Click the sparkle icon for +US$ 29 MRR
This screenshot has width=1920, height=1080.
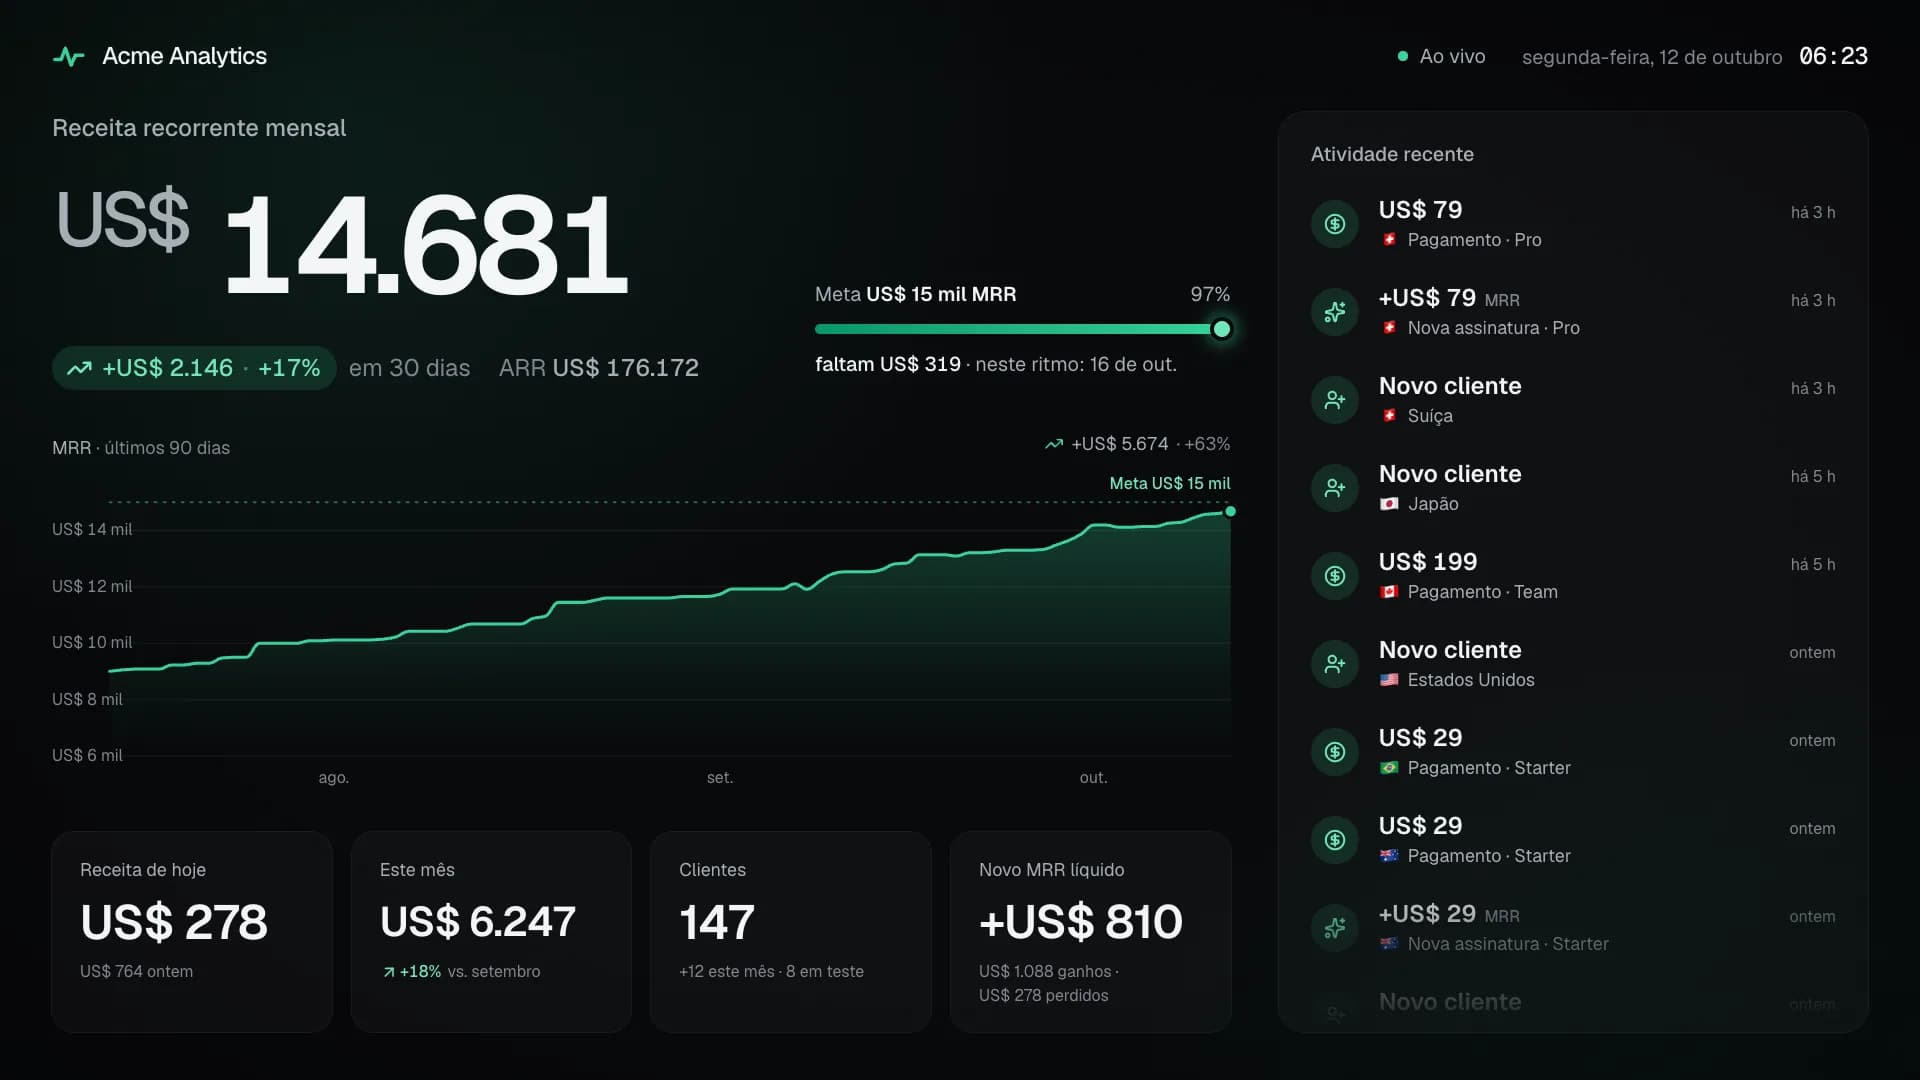tap(1335, 928)
